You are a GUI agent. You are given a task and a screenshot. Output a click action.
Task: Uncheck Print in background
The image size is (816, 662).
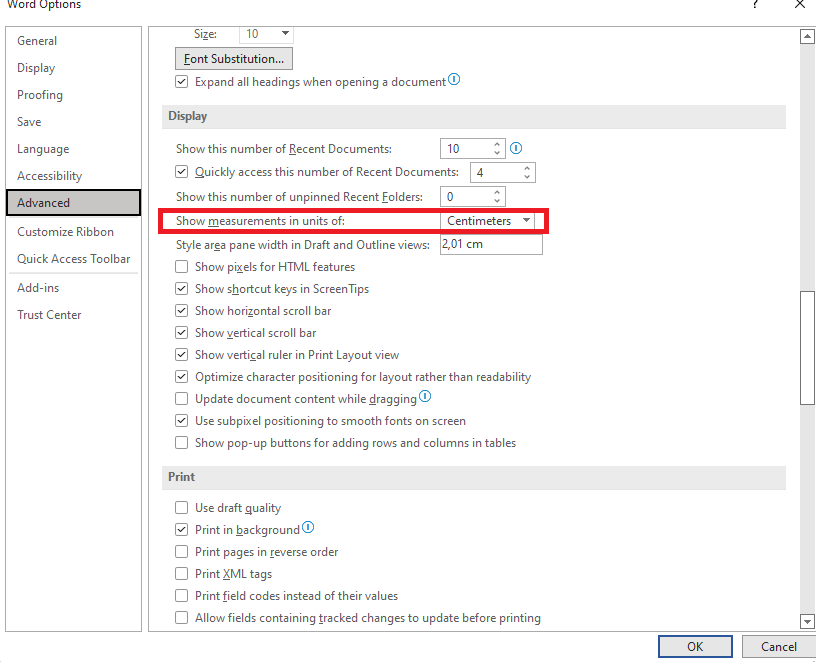coord(181,530)
